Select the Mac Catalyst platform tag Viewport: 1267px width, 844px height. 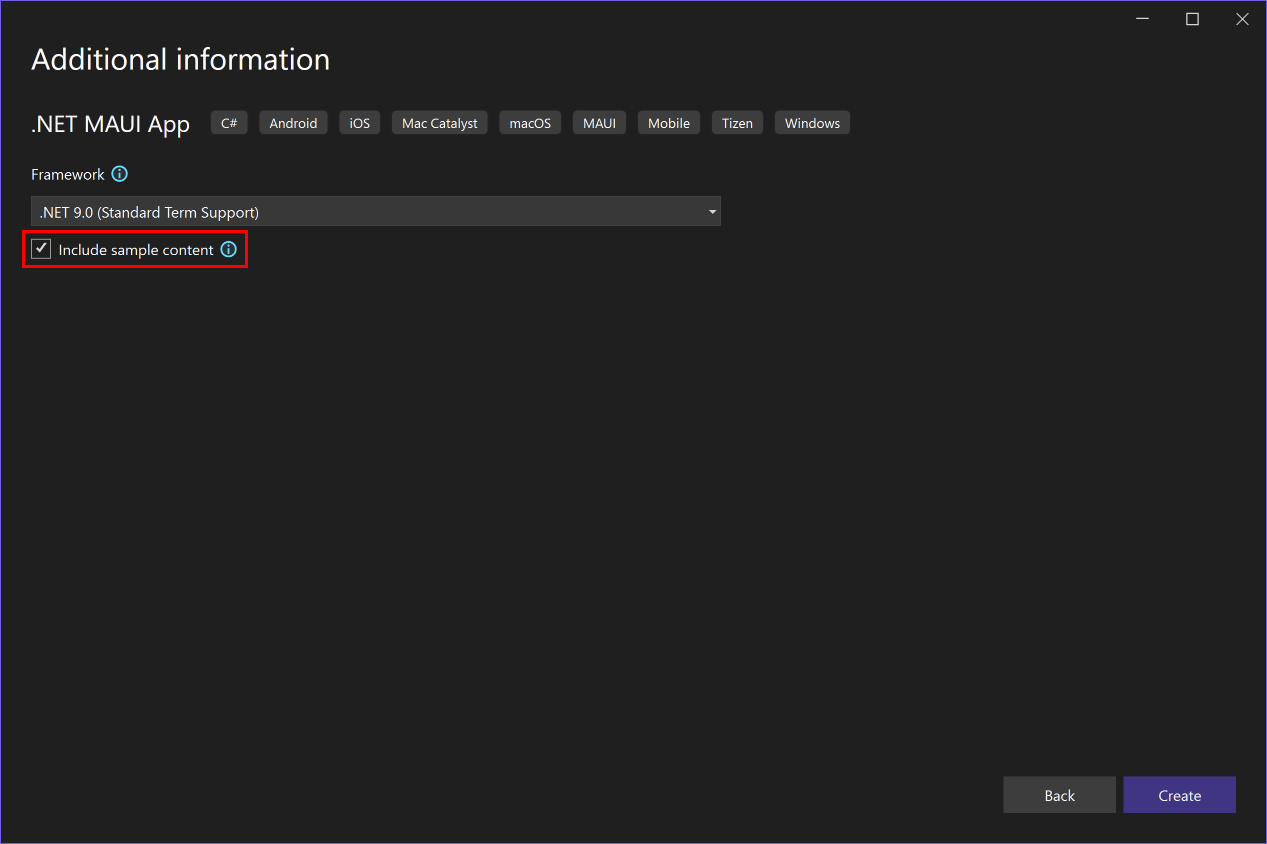(x=439, y=122)
